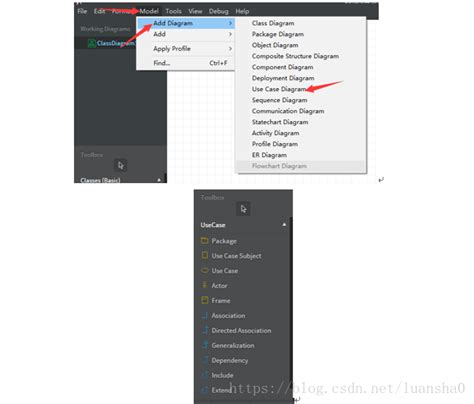Choose Use Case Diagram from submenu
Screen dimensions: 474x404
tap(279, 89)
